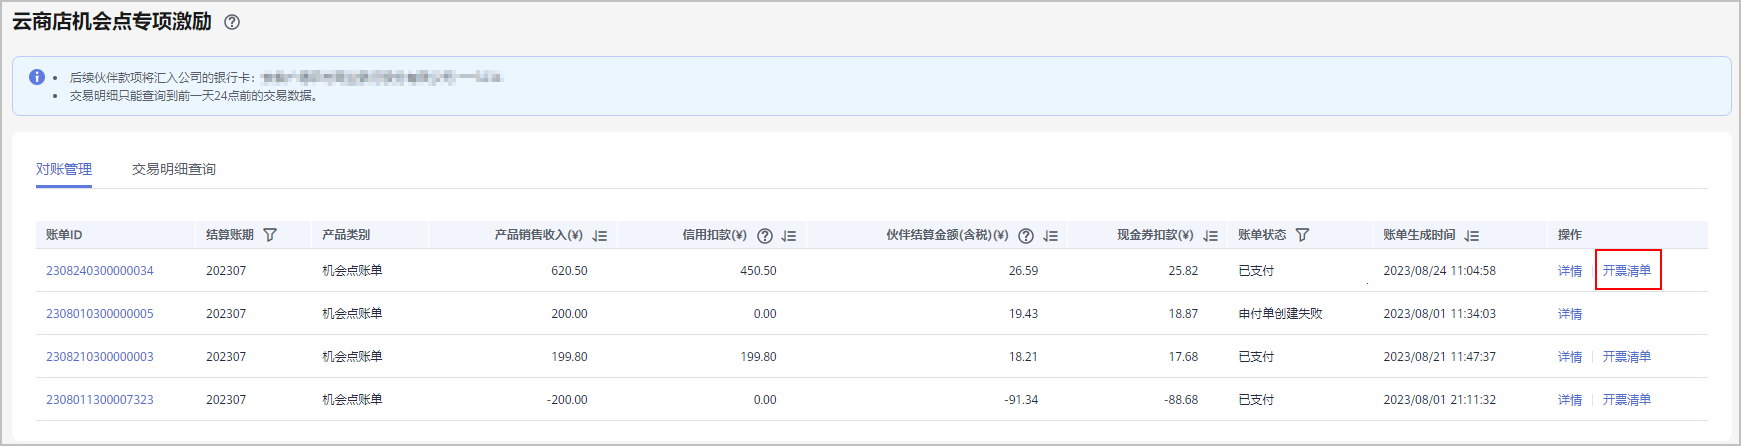This screenshot has height=446, width=1741.
Task: Open bill ID 2308010300000005
Action: (100, 314)
